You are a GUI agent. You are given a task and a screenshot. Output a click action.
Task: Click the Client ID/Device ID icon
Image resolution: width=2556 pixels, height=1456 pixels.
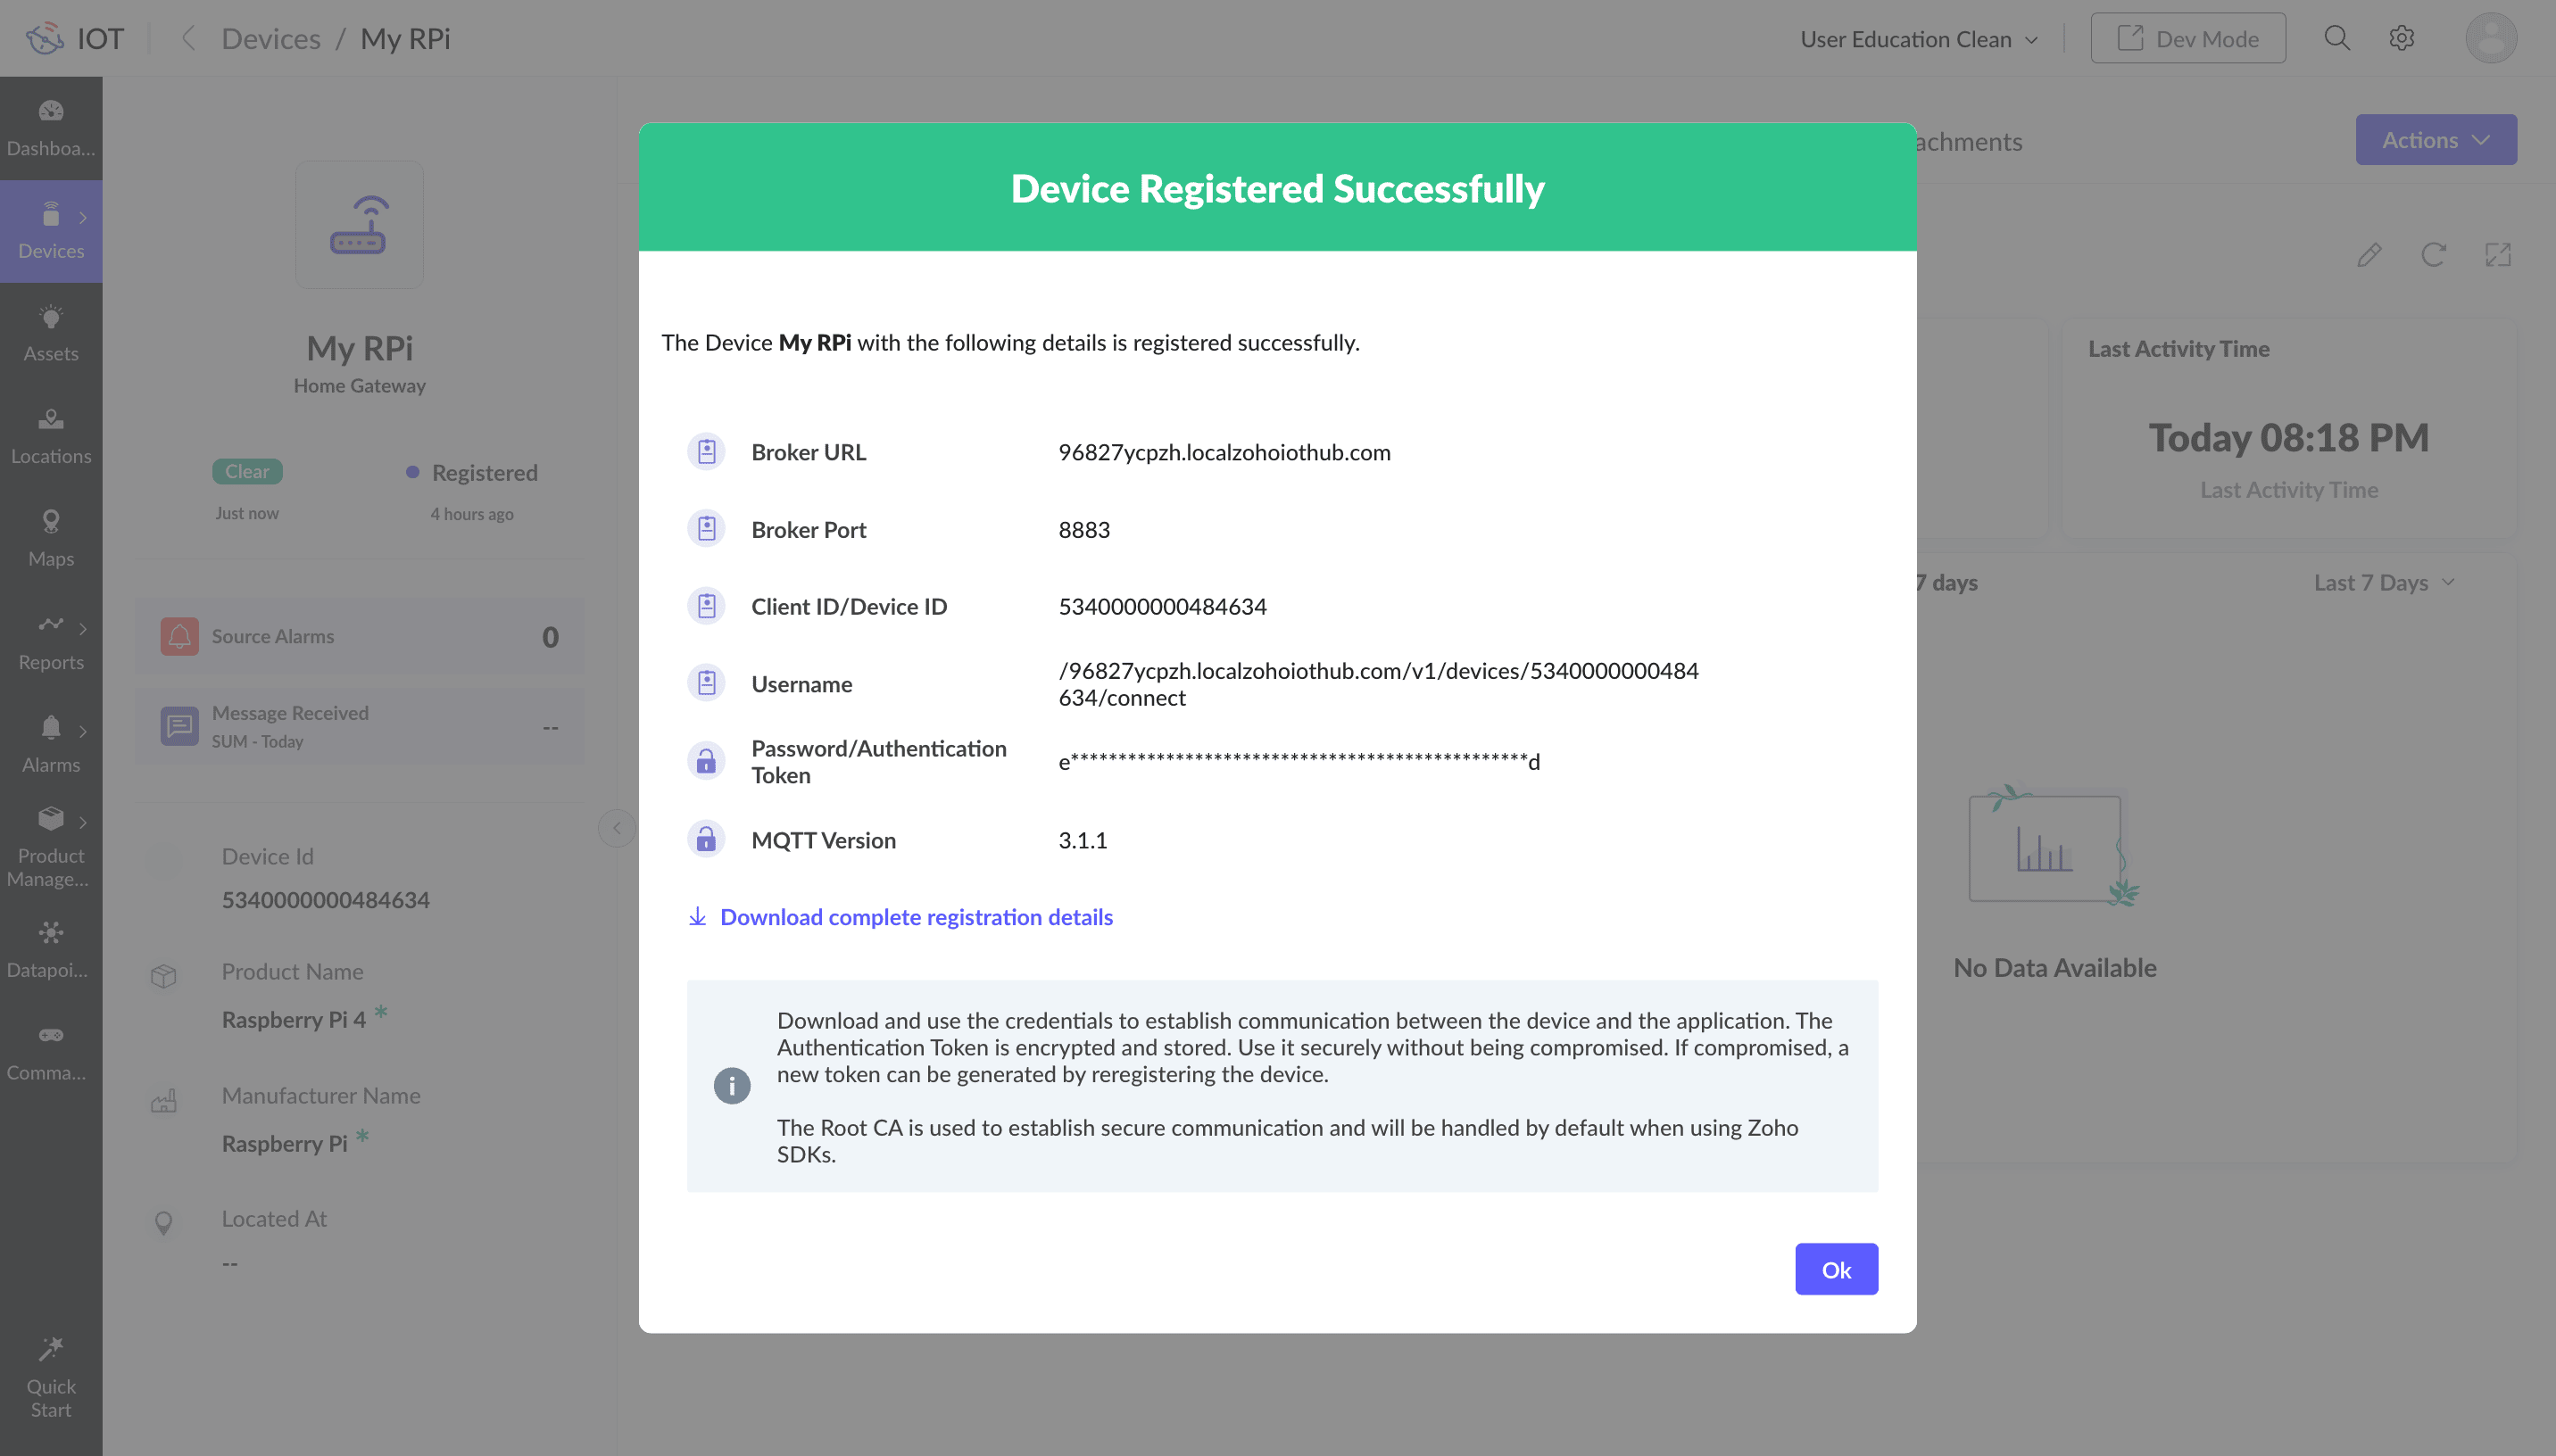[x=706, y=606]
